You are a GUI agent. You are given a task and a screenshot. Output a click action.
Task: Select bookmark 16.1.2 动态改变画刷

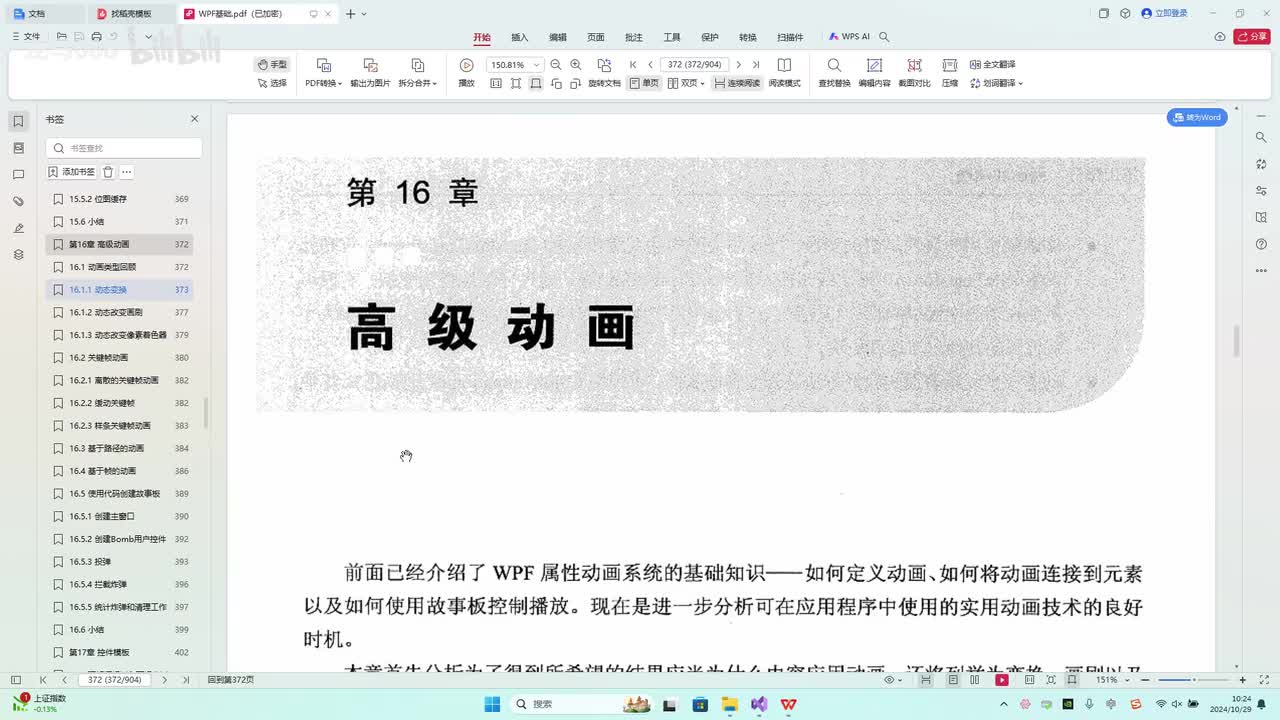pos(119,312)
